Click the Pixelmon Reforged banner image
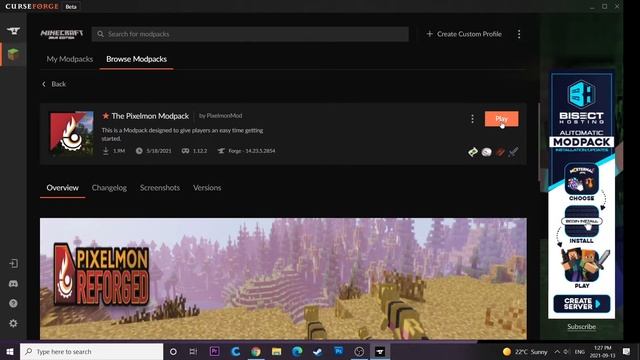This screenshot has width=640, height=360. (283, 278)
